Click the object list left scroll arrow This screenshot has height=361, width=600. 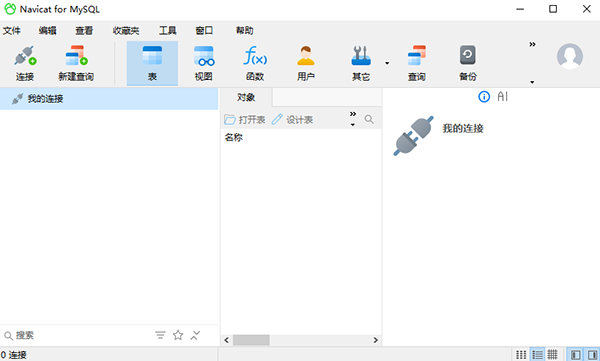pos(227,340)
